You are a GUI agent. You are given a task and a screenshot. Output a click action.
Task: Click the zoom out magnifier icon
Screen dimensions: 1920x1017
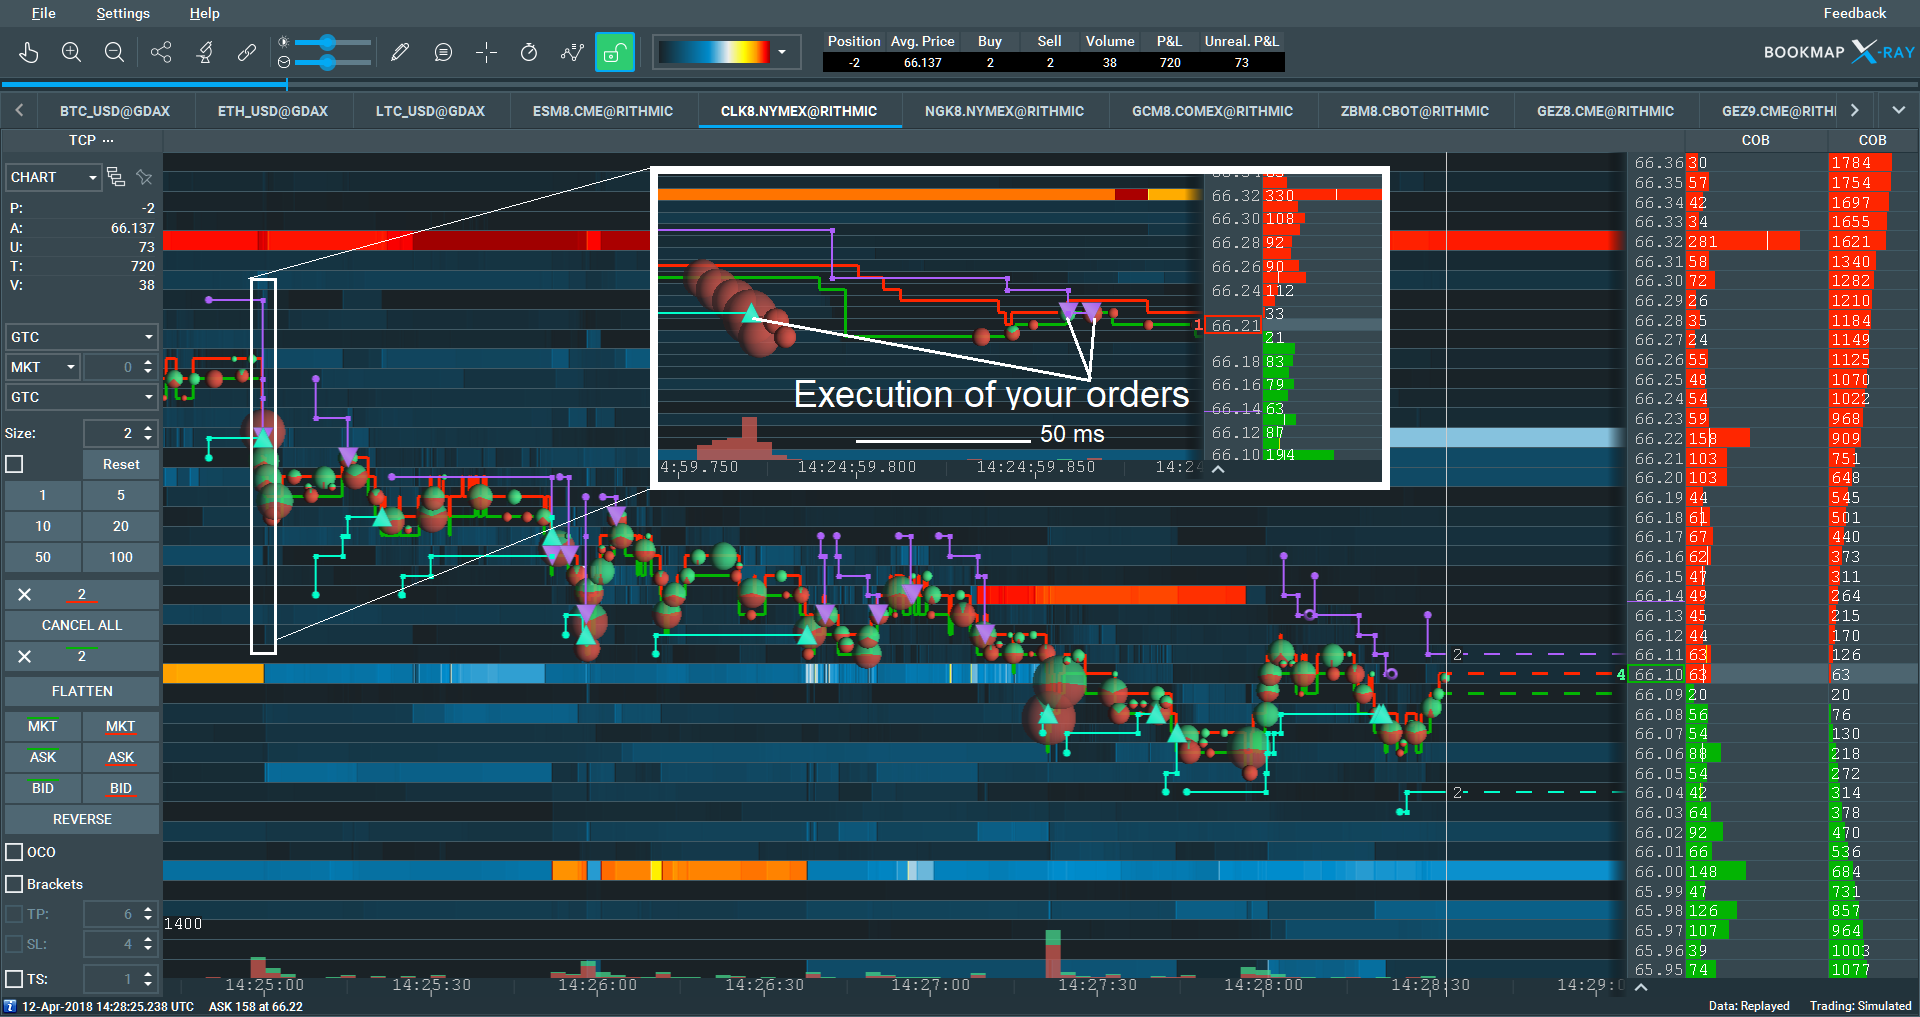click(114, 52)
